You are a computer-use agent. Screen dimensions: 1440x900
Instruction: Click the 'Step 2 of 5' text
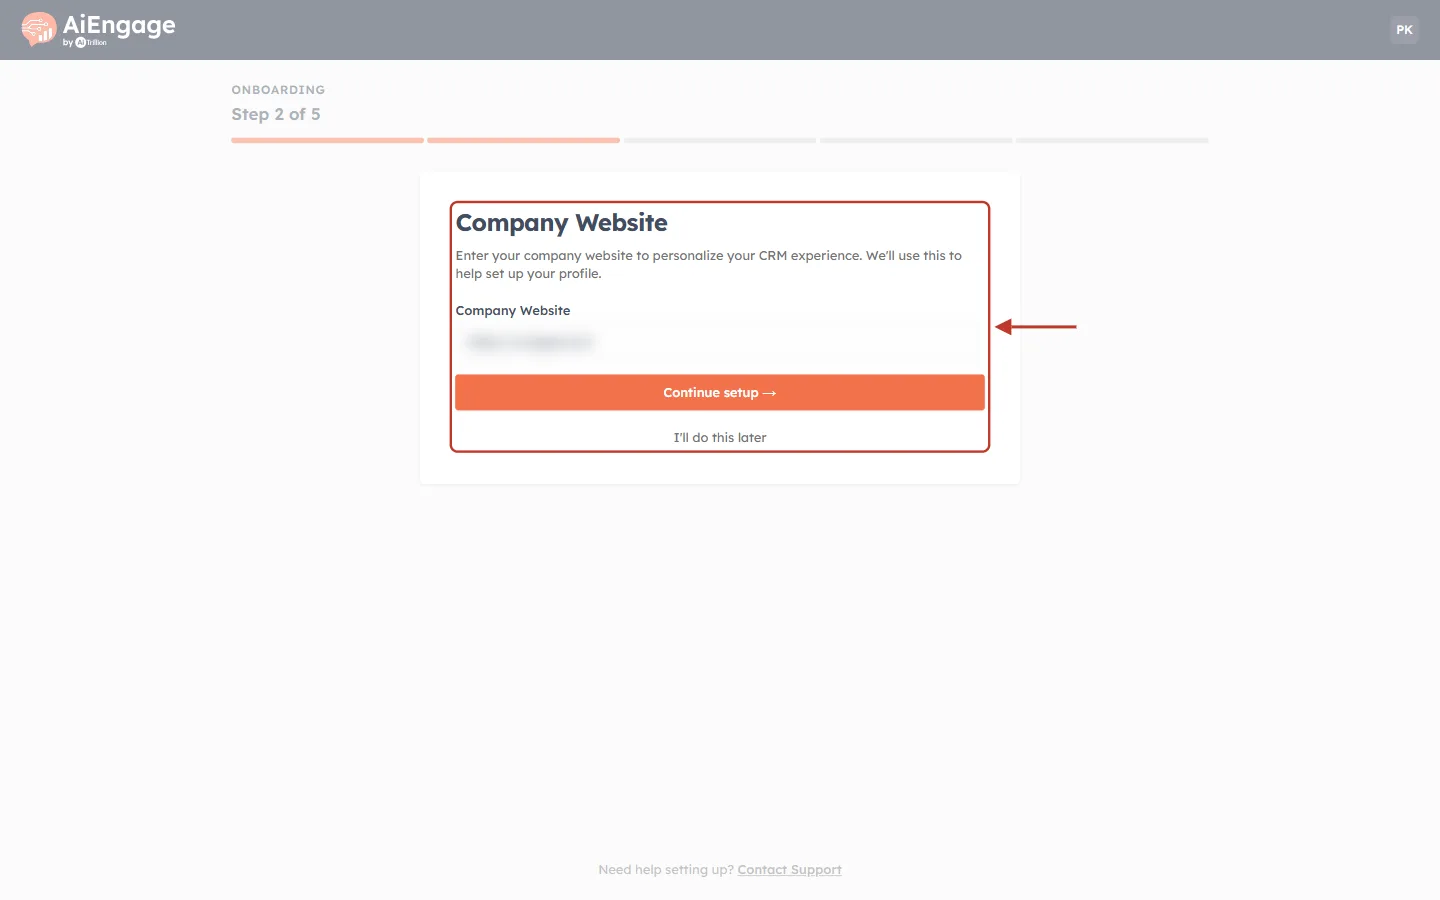[x=276, y=114]
